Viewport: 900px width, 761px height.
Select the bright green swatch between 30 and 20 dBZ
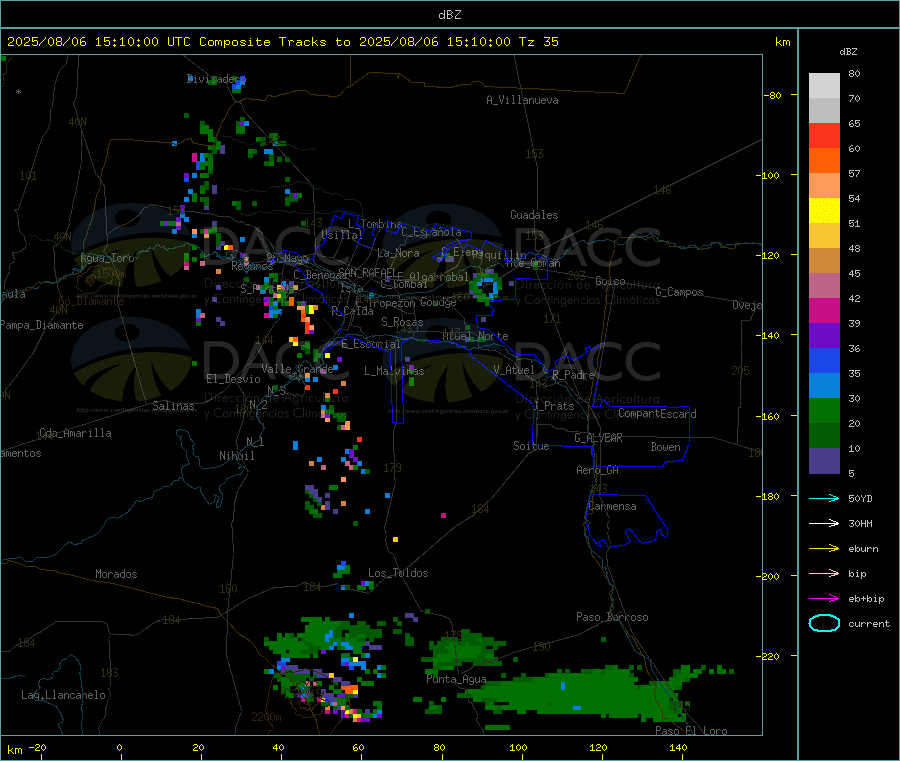824,410
